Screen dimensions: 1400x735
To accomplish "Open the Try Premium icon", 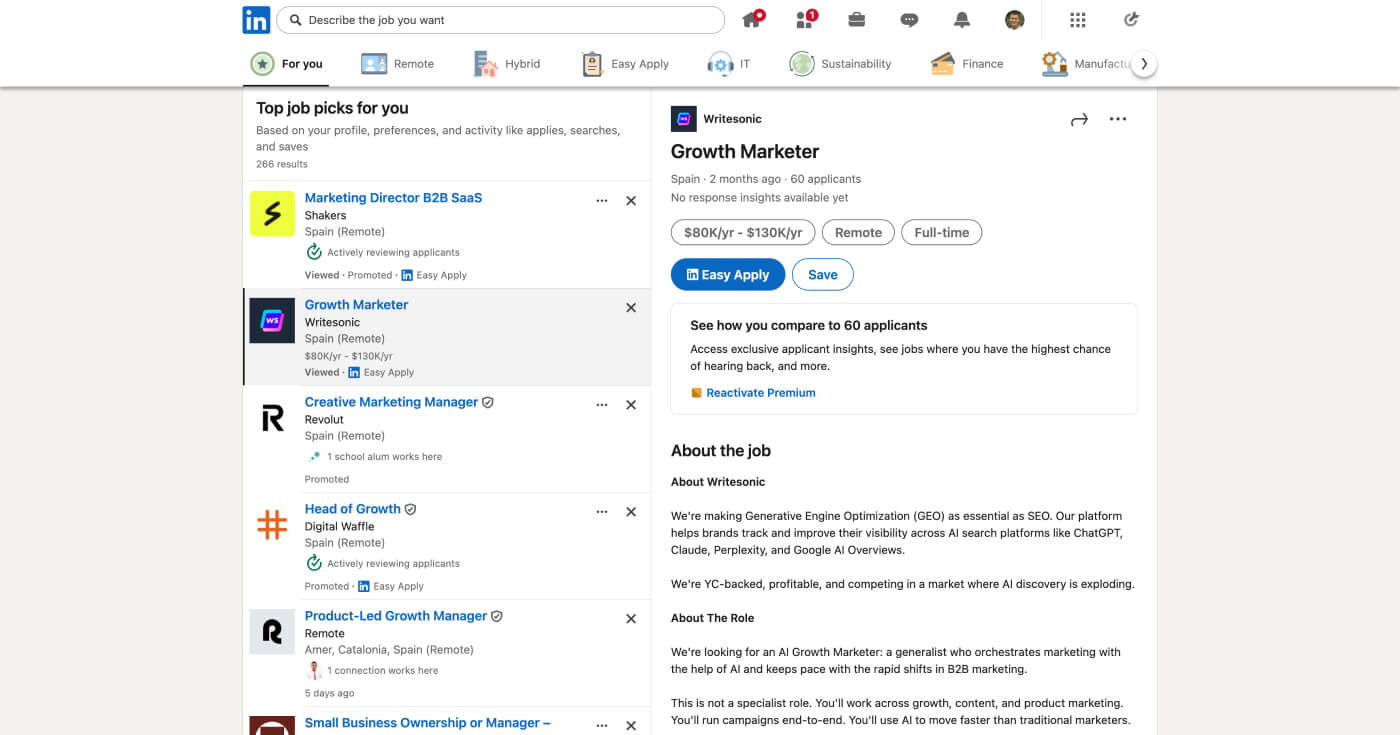I will point(1130,19).
